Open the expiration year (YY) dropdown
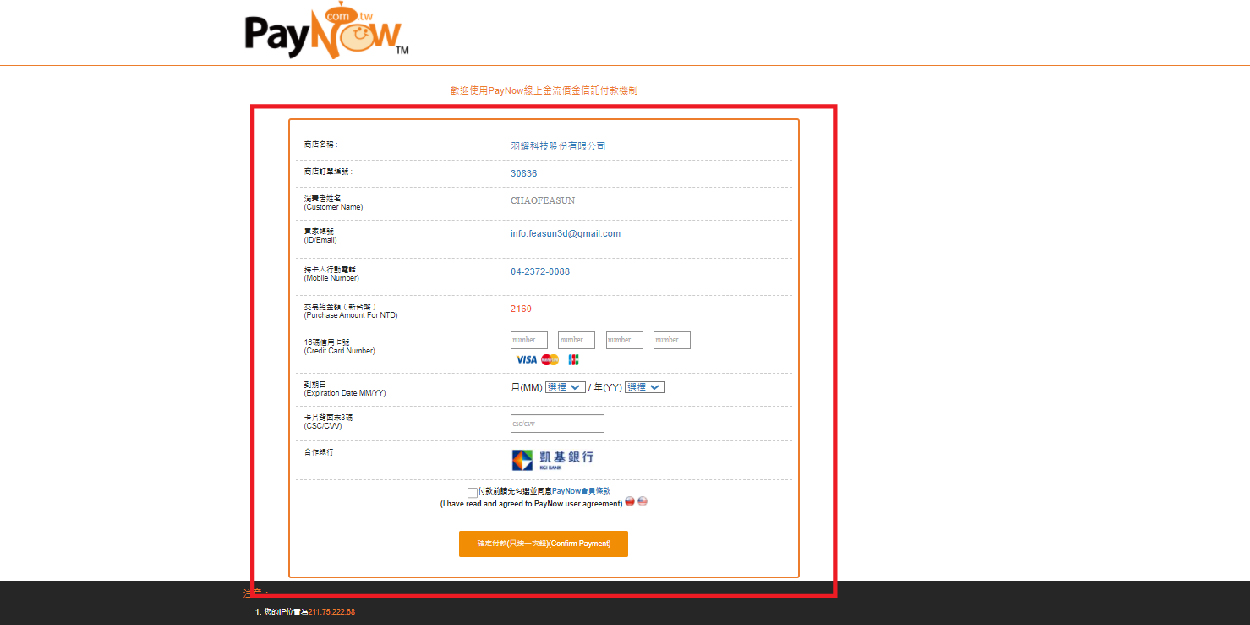This screenshot has width=1250, height=625. [645, 387]
